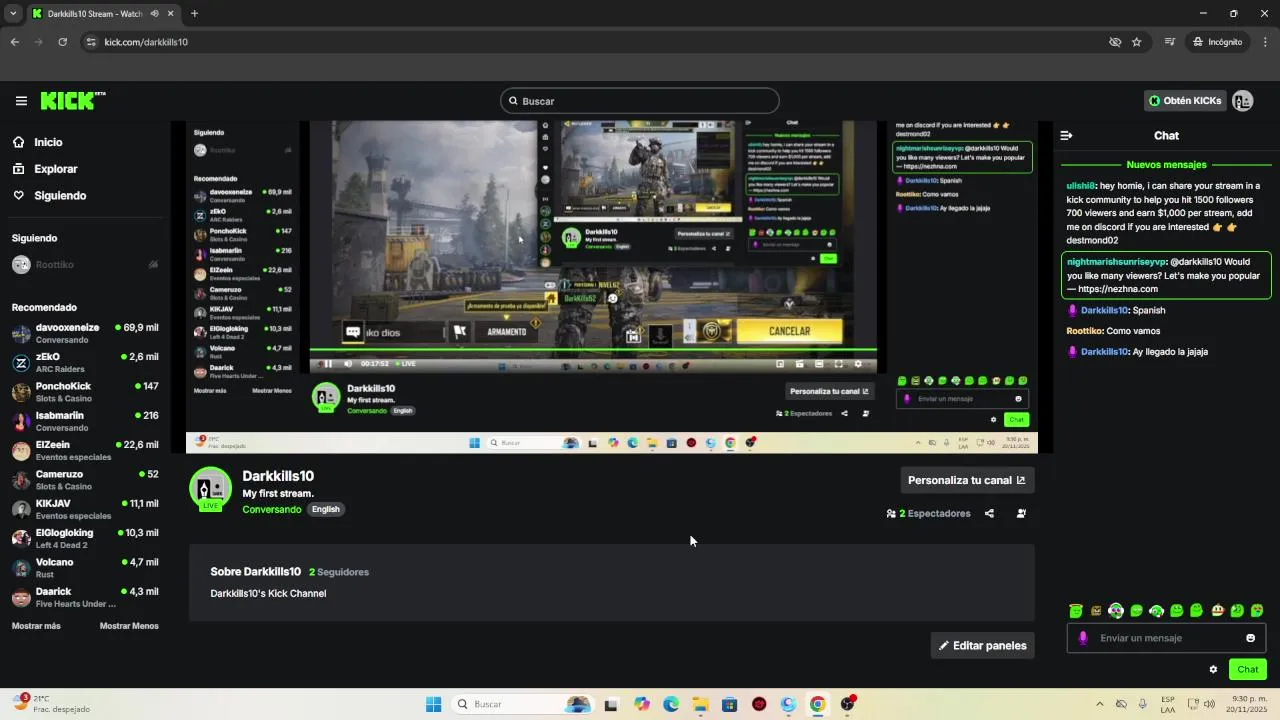Click the English language tag

point(326,510)
